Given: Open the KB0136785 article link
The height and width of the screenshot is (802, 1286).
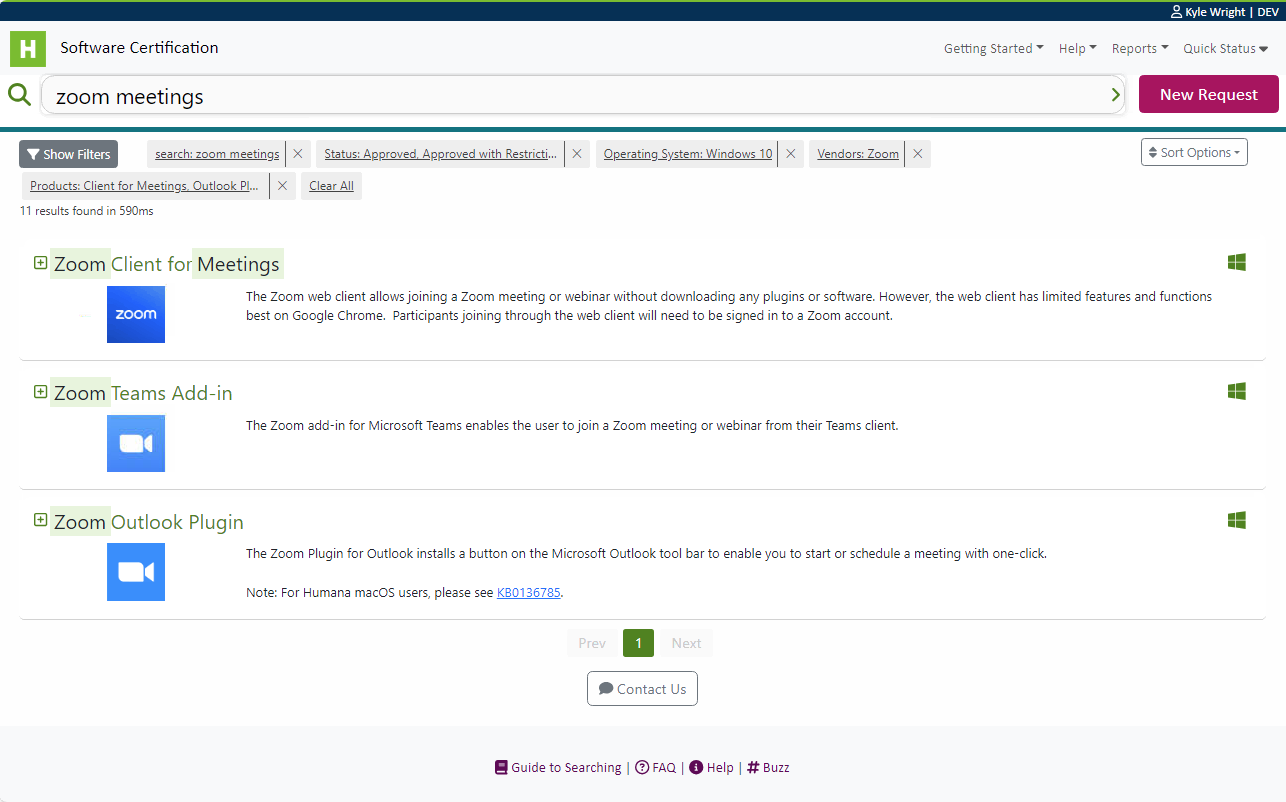Looking at the screenshot, I should pyautogui.click(x=529, y=592).
